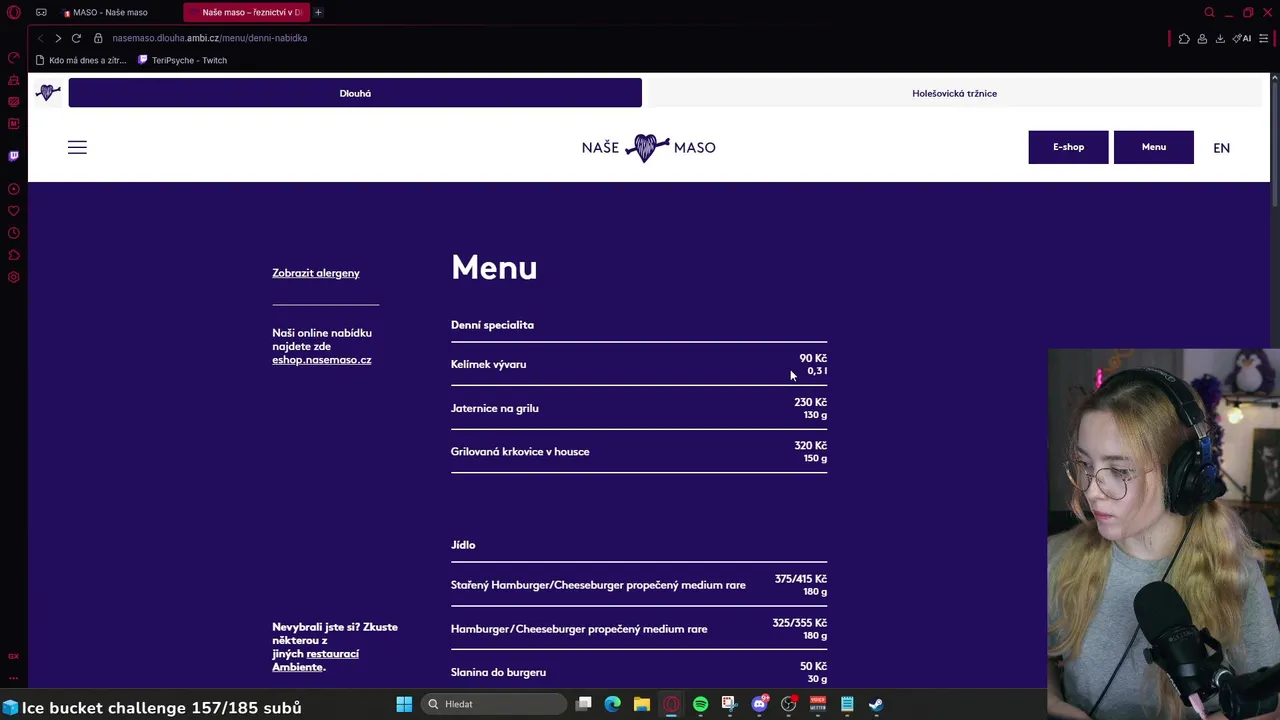Click the '230 Kč' price for Jaternice
This screenshot has width=1280, height=720.
[810, 402]
